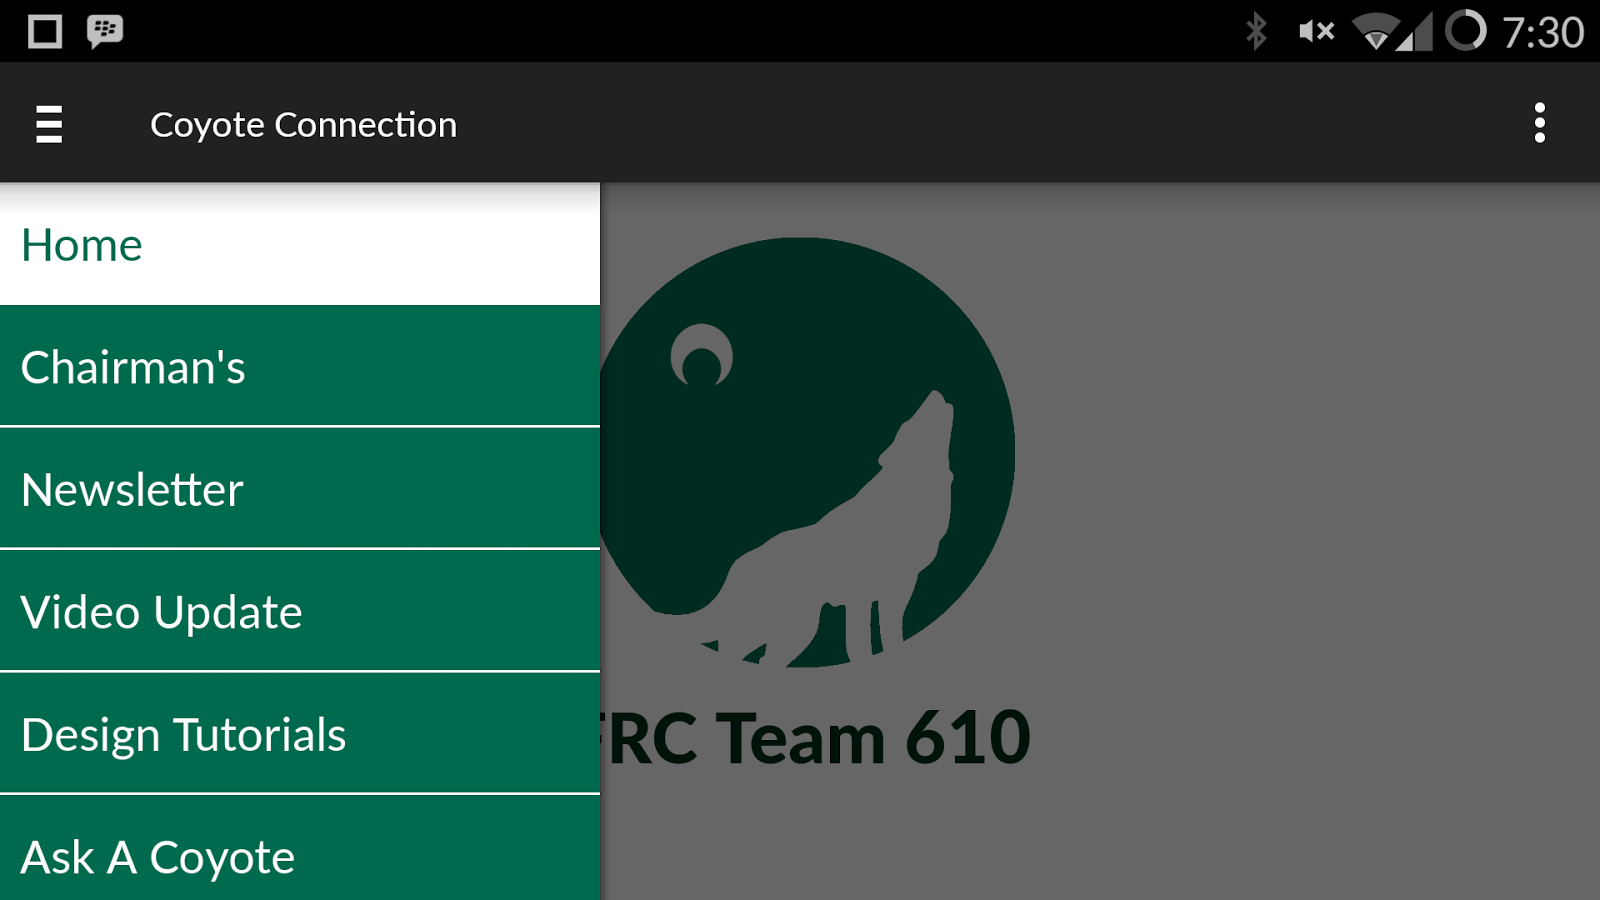Go to the Newsletter page

(300, 488)
